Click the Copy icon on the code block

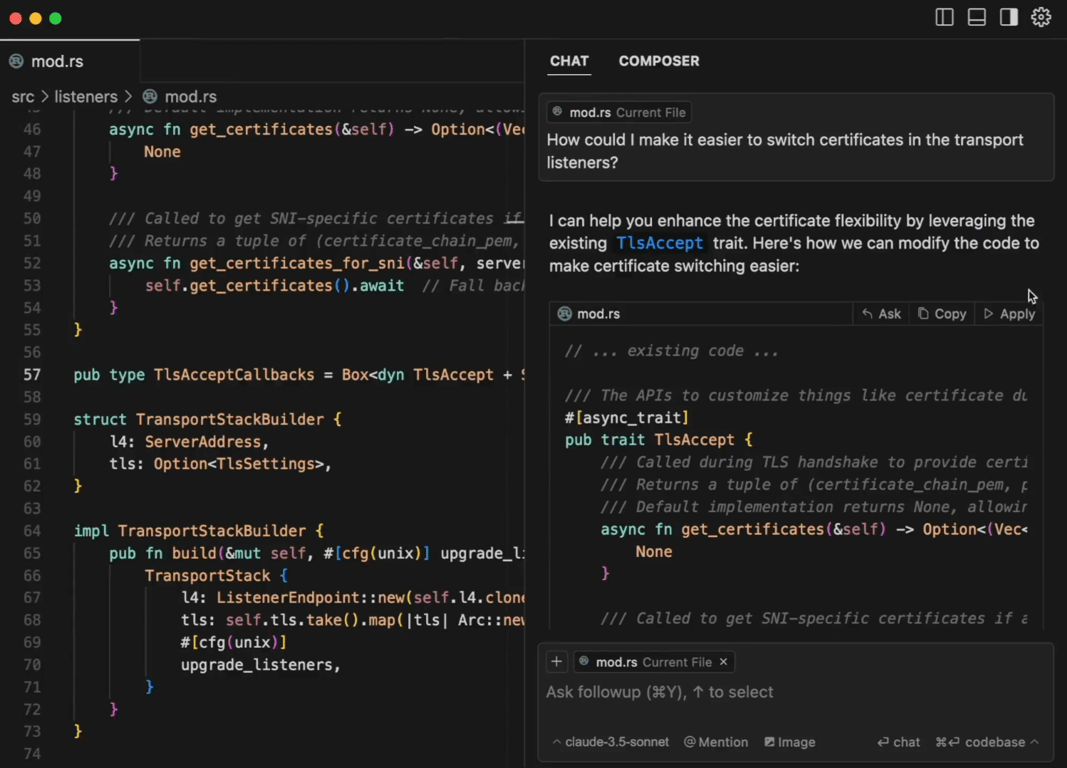click(941, 313)
